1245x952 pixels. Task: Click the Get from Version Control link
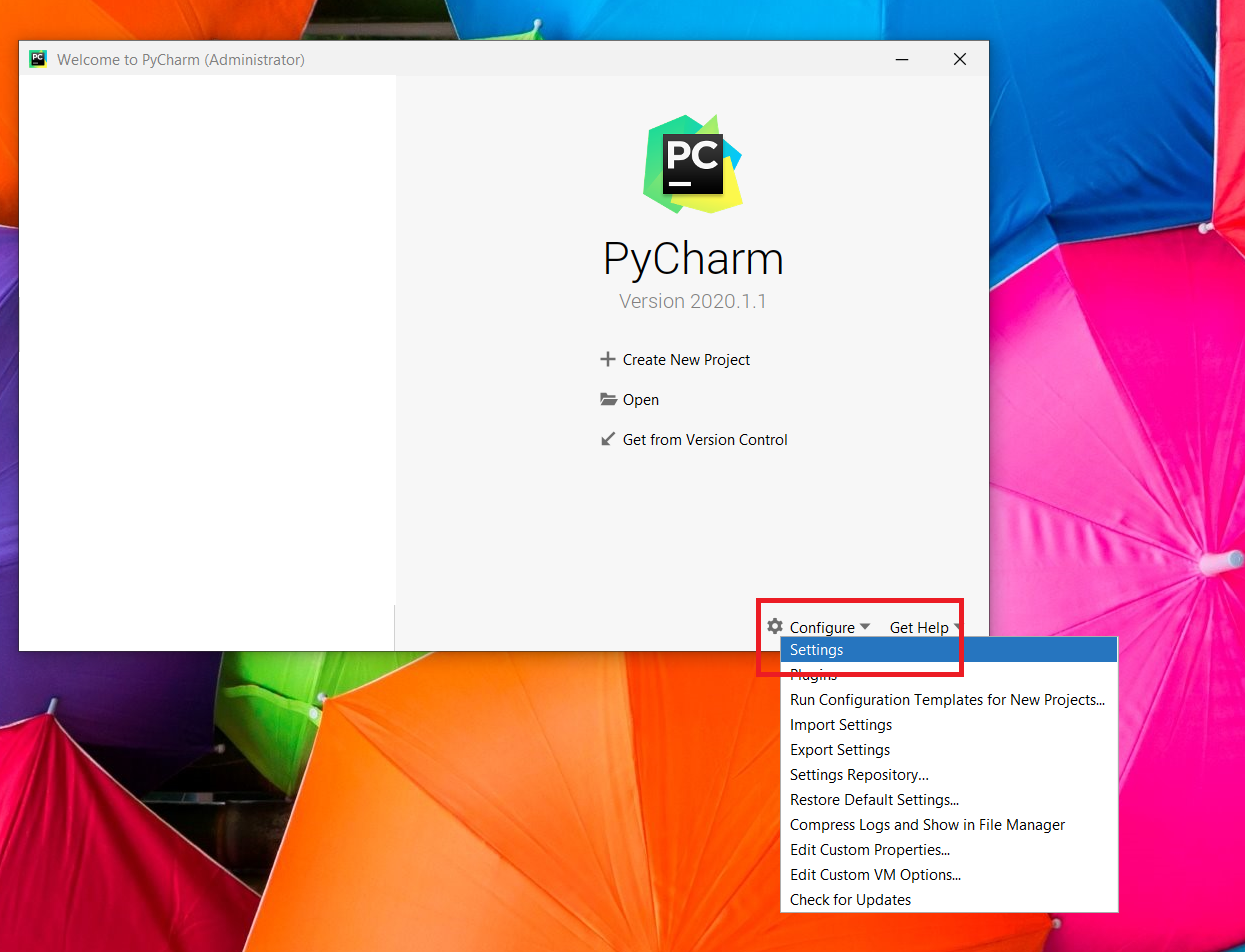click(705, 439)
